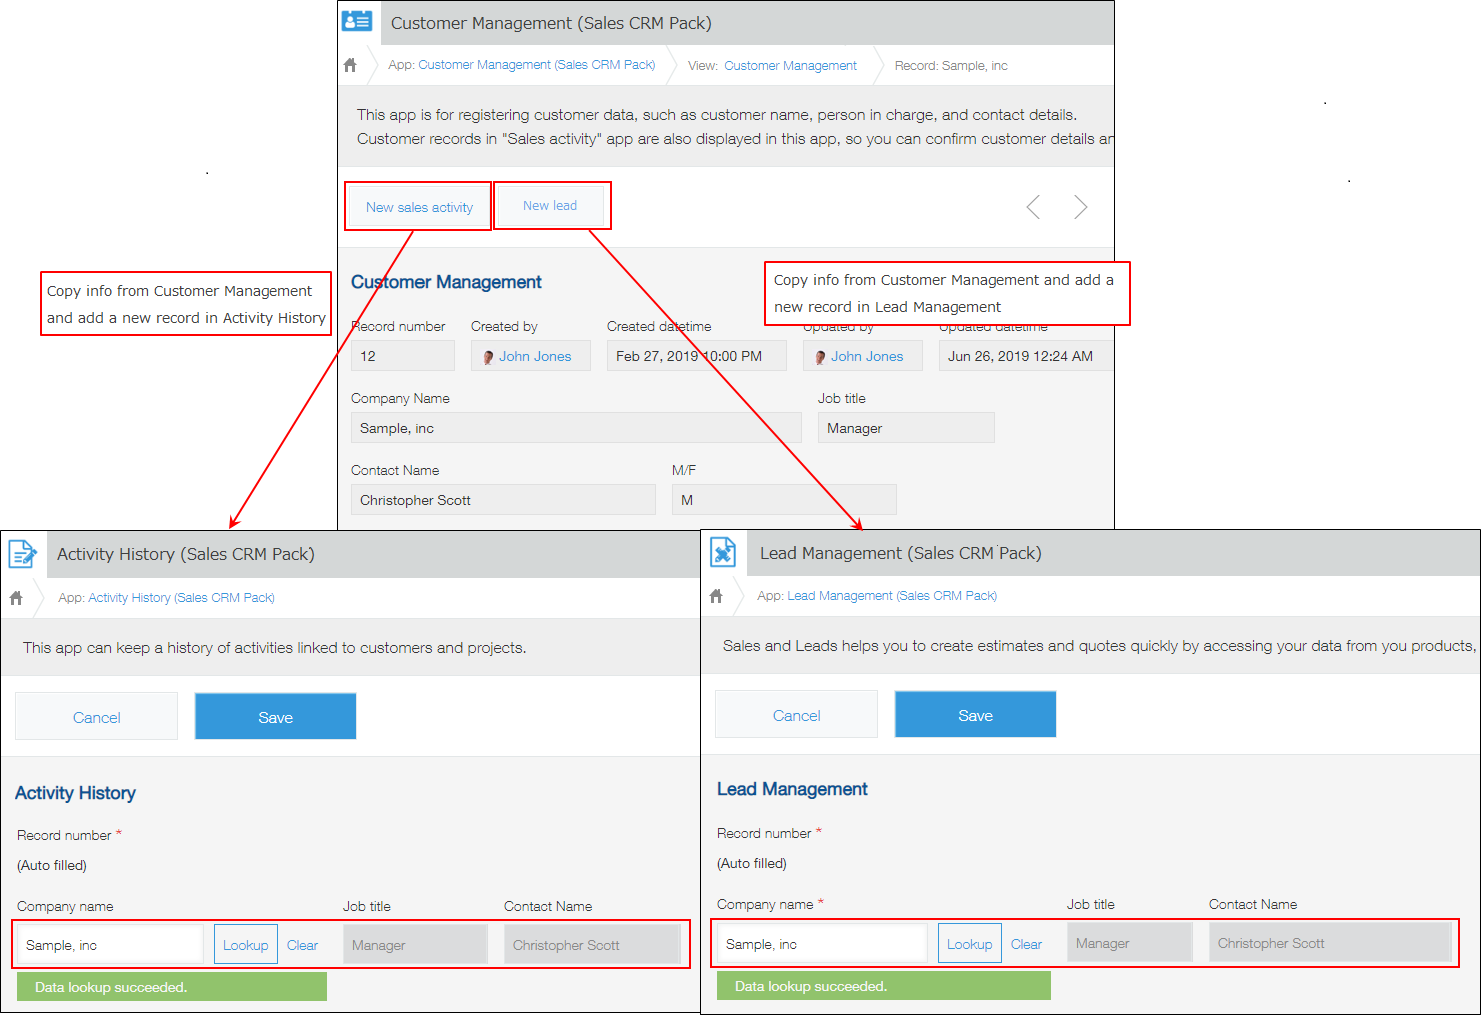Viewport: 1481px width, 1015px height.
Task: Go to next record using right arrow
Action: coord(1080,206)
